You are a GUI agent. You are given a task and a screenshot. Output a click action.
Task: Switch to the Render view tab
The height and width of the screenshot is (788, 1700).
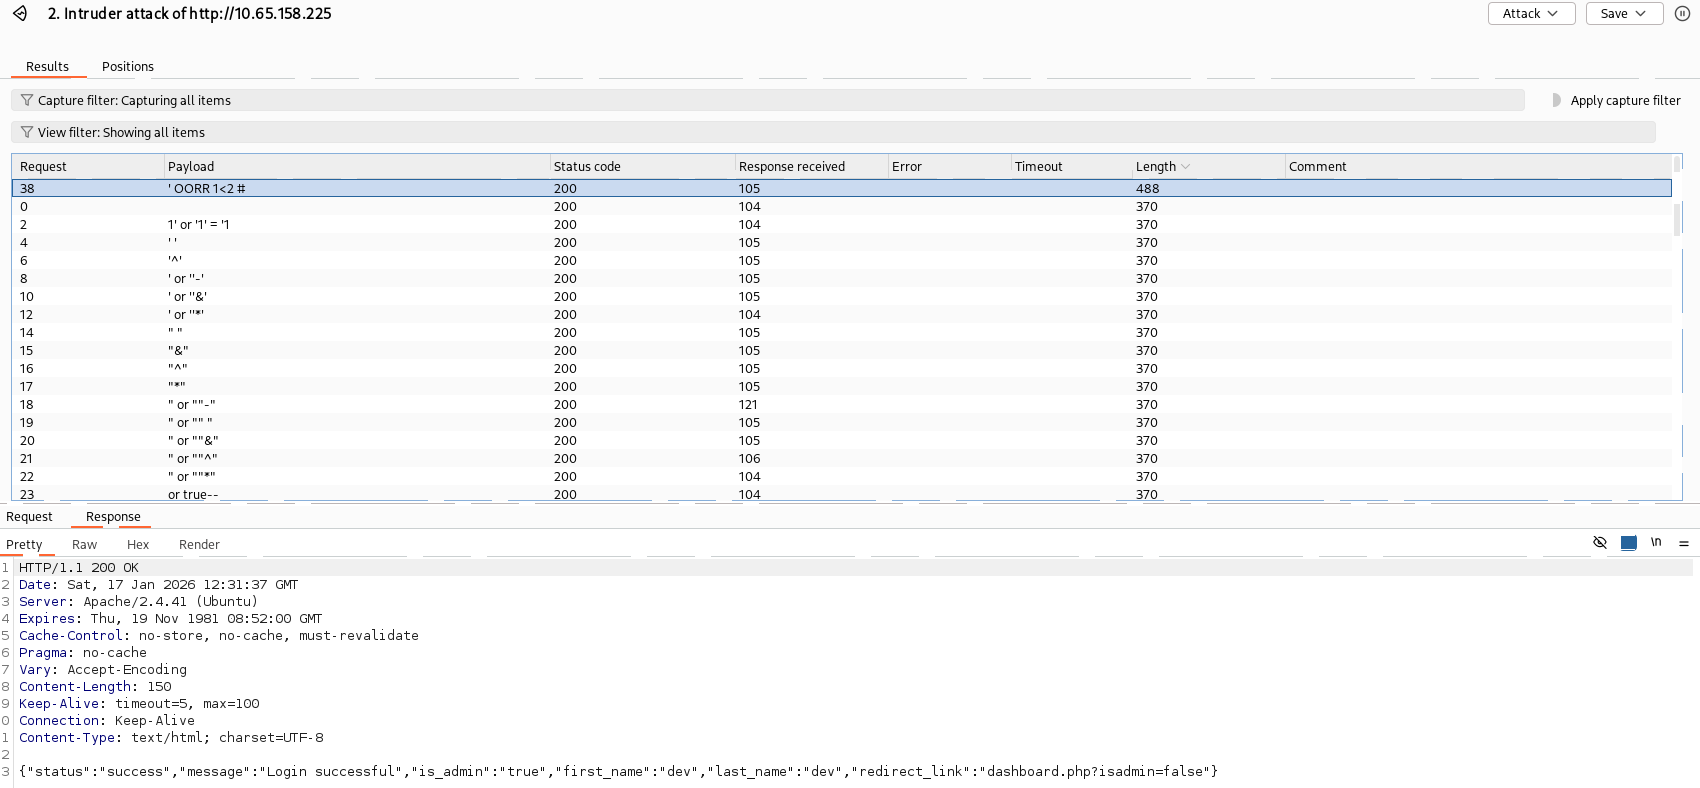(199, 544)
